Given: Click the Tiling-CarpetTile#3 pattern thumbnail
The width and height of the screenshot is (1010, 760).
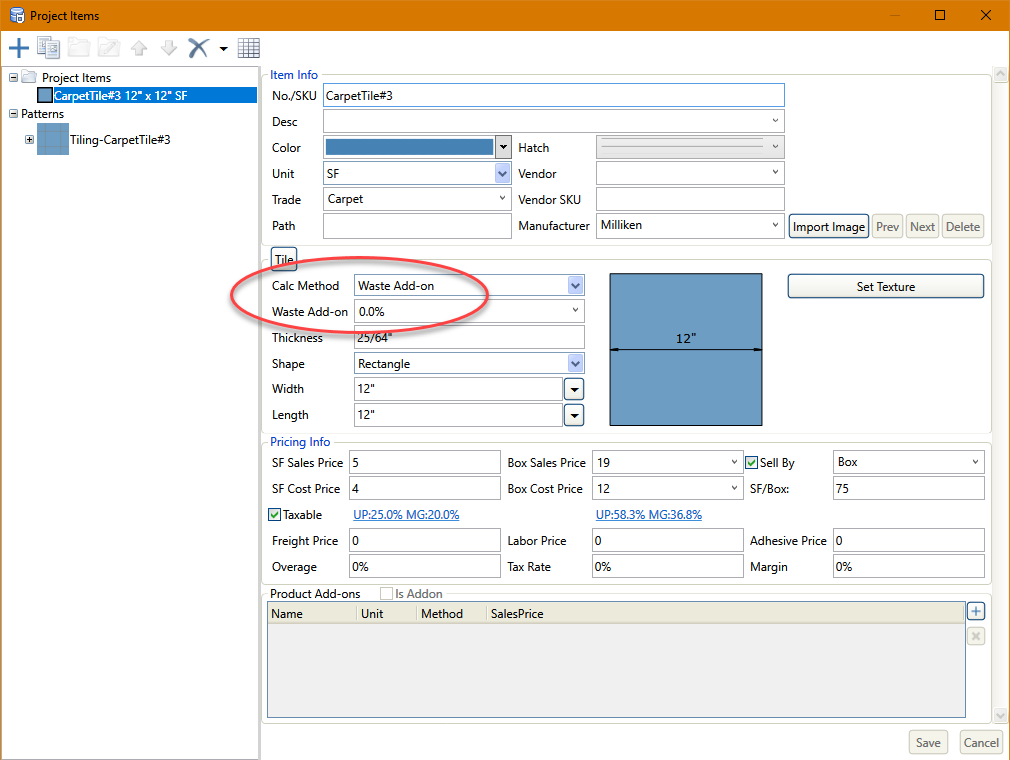Looking at the screenshot, I should pos(53,139).
